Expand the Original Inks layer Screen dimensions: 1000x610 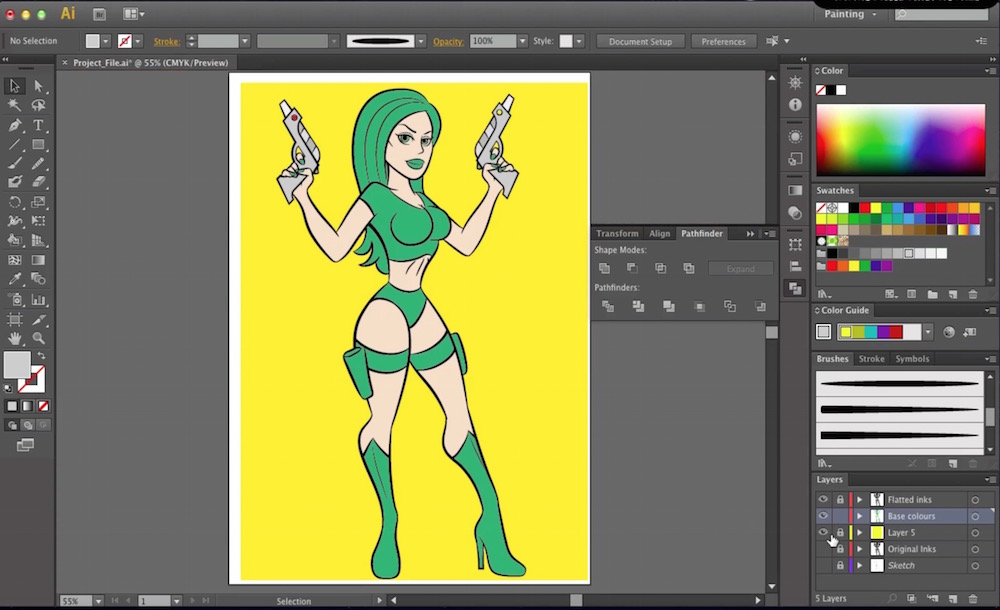pos(860,549)
